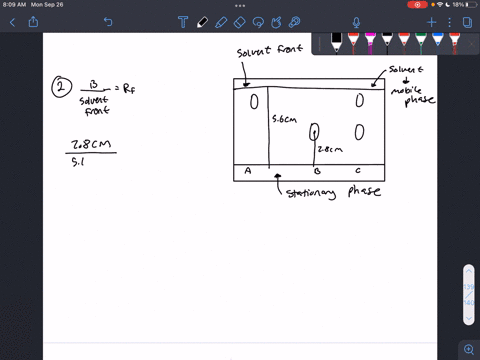
Task: Tap the Wi-Fi status icon
Action: pyautogui.click(x=440, y=5)
